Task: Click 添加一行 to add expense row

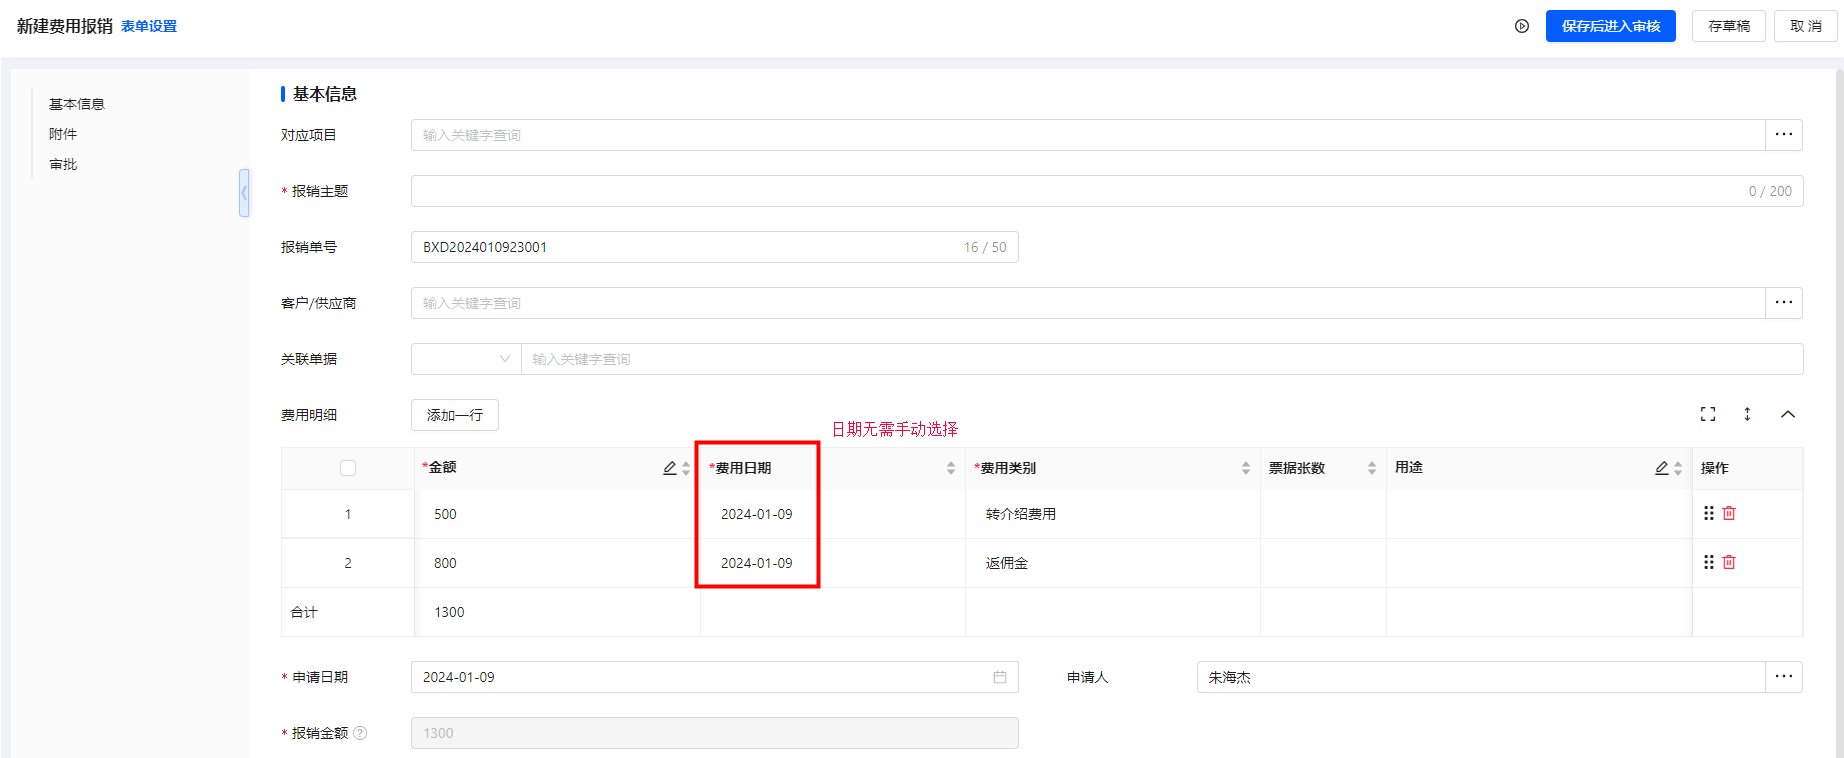Action: [455, 415]
